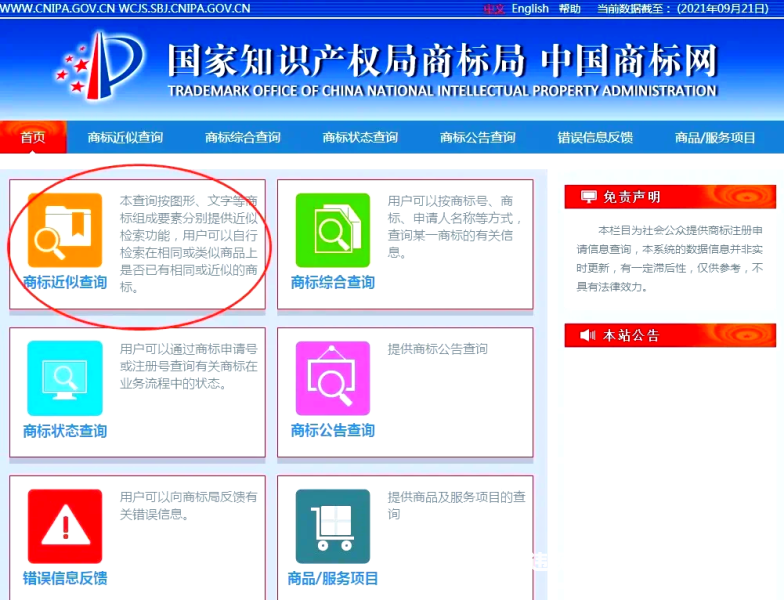Image resolution: width=784 pixels, height=600 pixels.
Task: Click the 本站公告 section header
Action: 670,335
